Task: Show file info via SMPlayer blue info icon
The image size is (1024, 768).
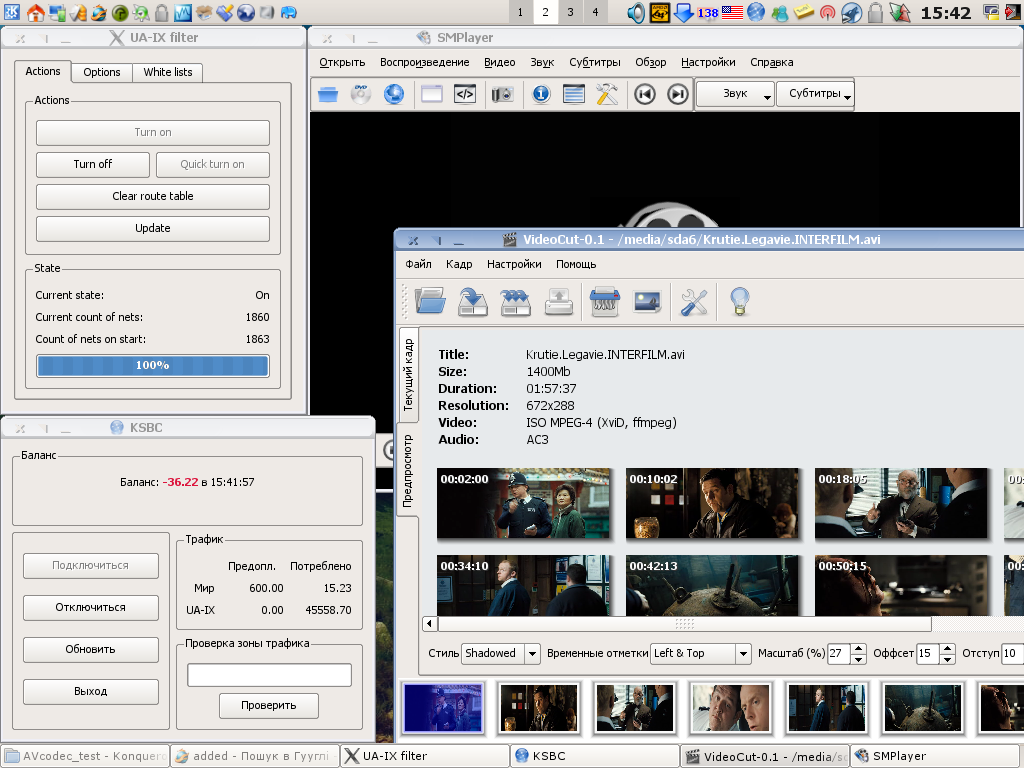Action: [x=541, y=94]
